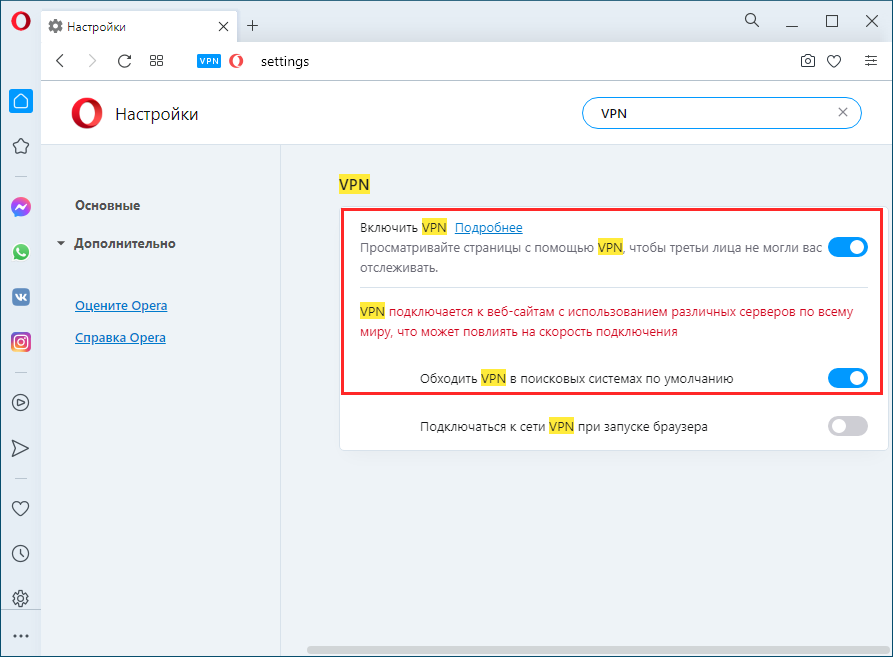Click the VPN badge in address bar
This screenshot has height=657, width=893.
click(209, 61)
